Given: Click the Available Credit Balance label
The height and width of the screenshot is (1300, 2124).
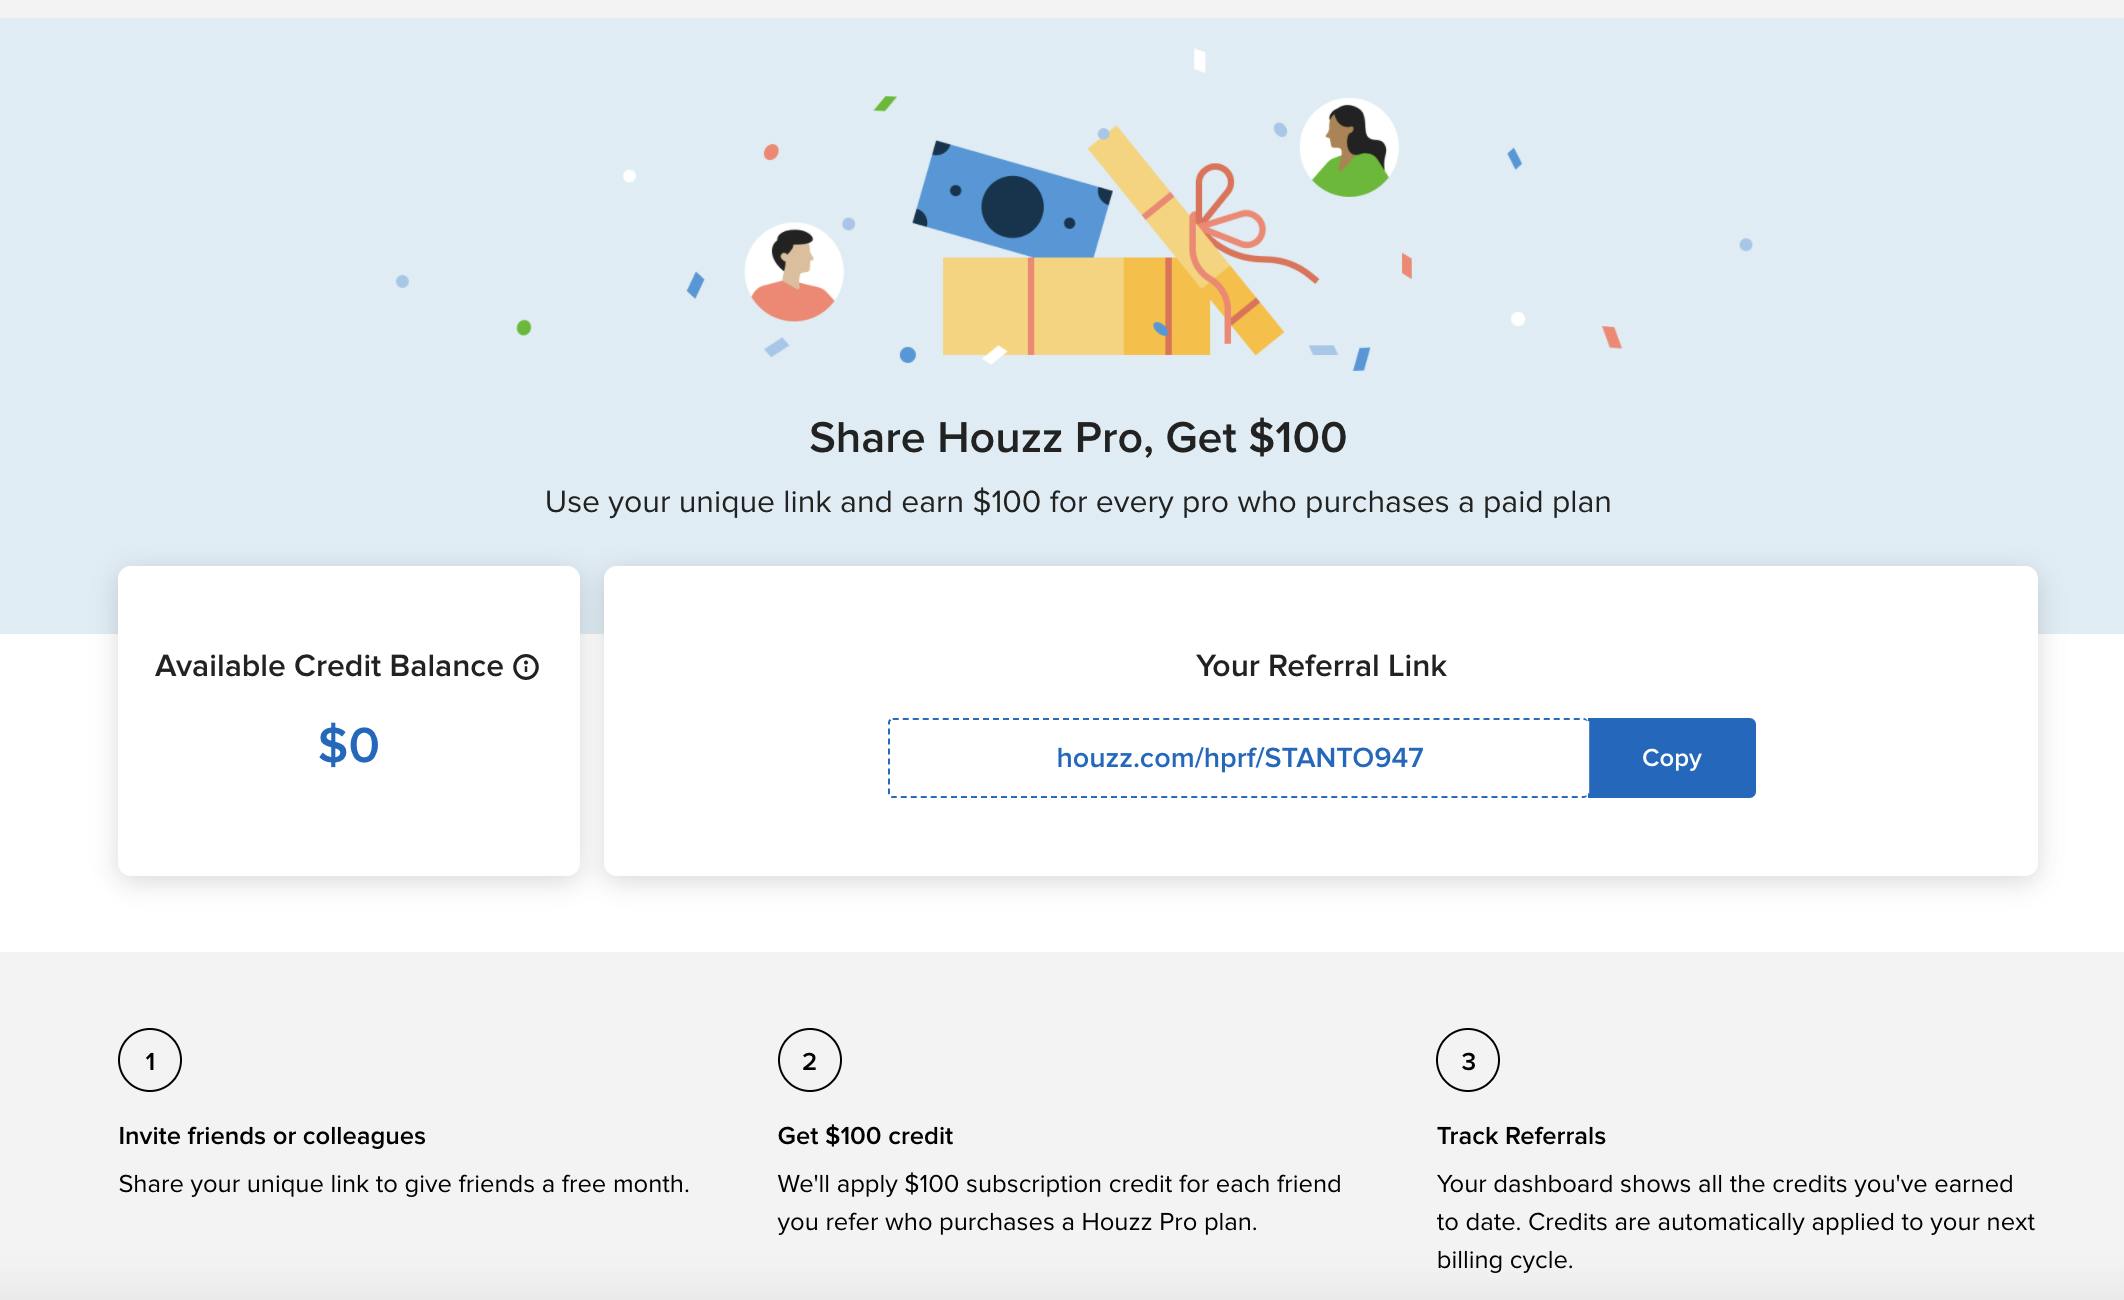Looking at the screenshot, I should click(x=329, y=666).
